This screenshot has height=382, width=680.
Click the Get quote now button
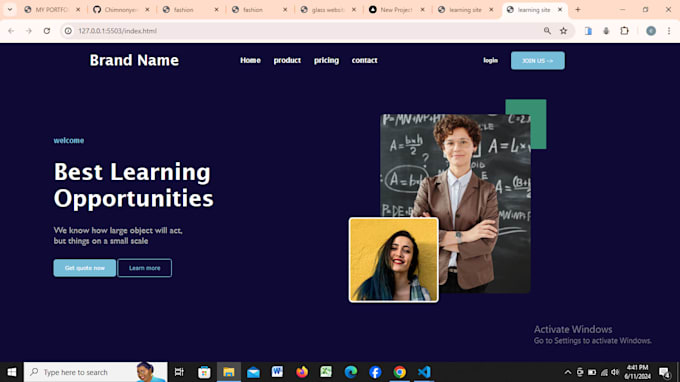(x=85, y=268)
